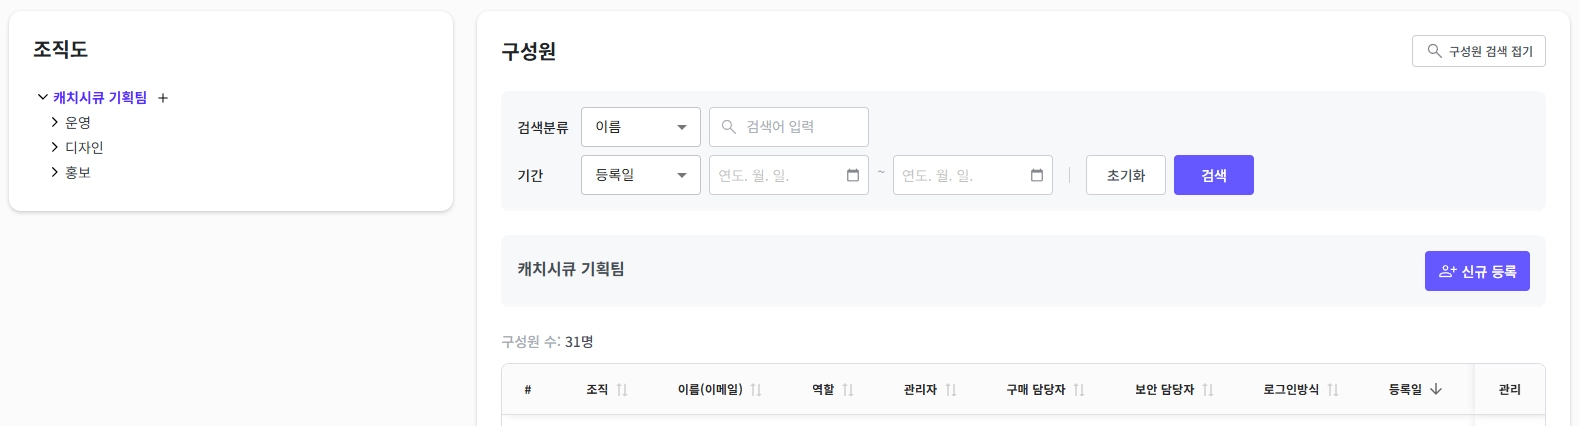Open the start date calendar picker icon
The width and height of the screenshot is (1579, 426).
853,175
